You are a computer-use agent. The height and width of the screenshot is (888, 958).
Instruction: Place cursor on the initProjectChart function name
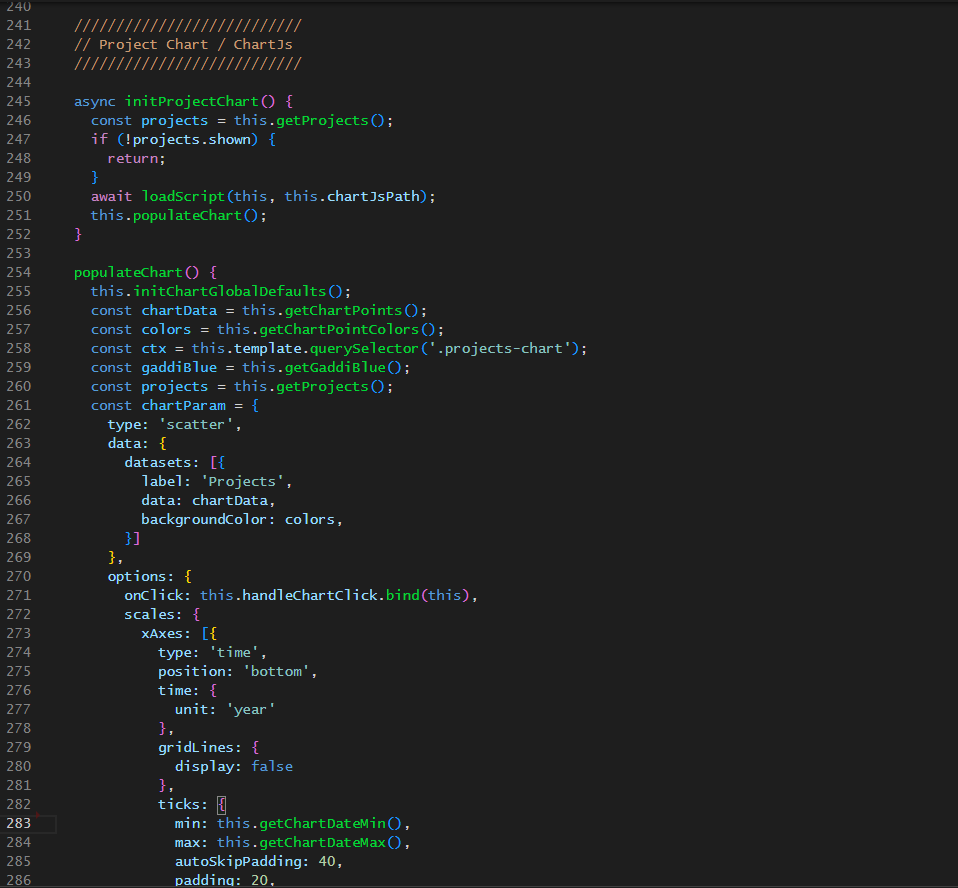(x=193, y=101)
